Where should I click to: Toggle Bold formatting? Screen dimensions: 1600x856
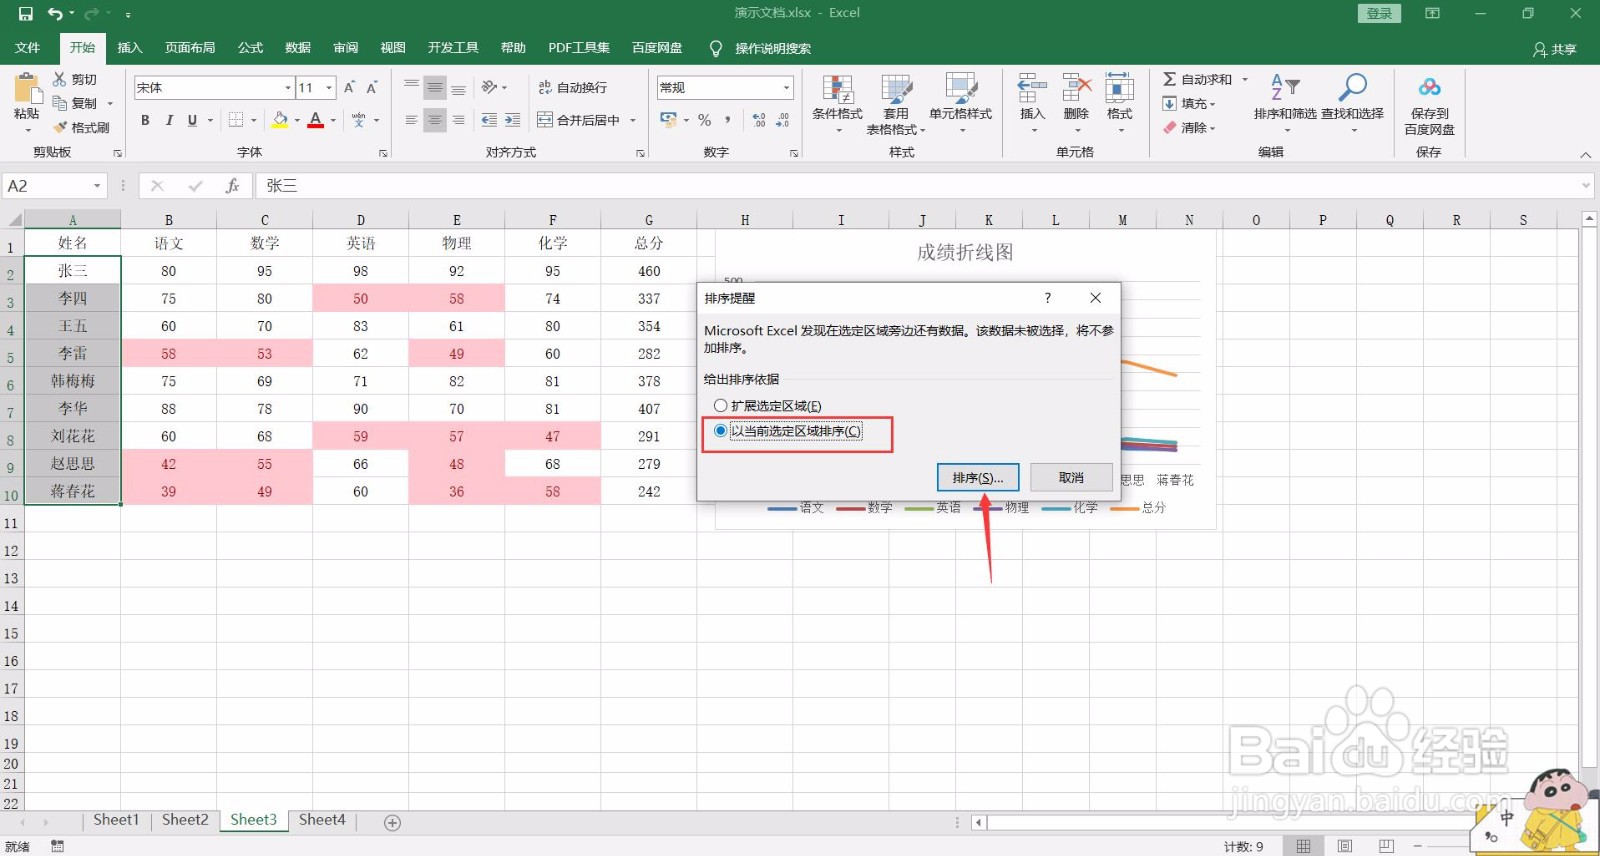145,120
